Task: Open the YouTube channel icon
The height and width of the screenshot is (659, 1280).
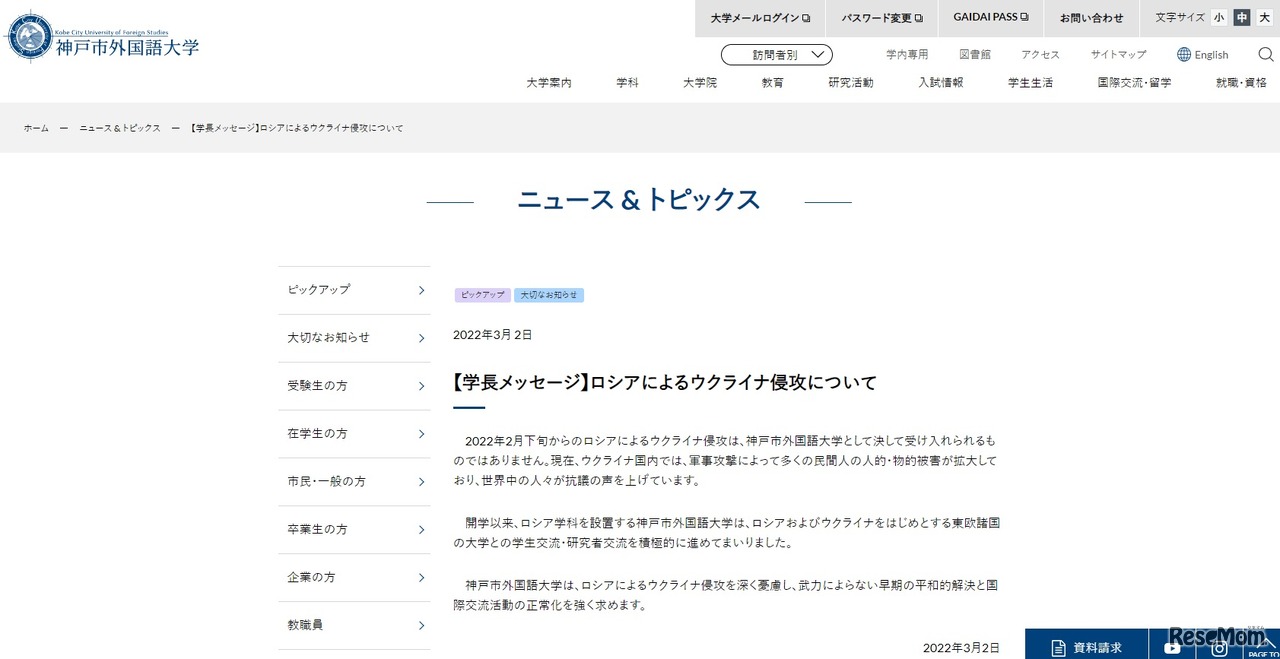Action: 1172,648
